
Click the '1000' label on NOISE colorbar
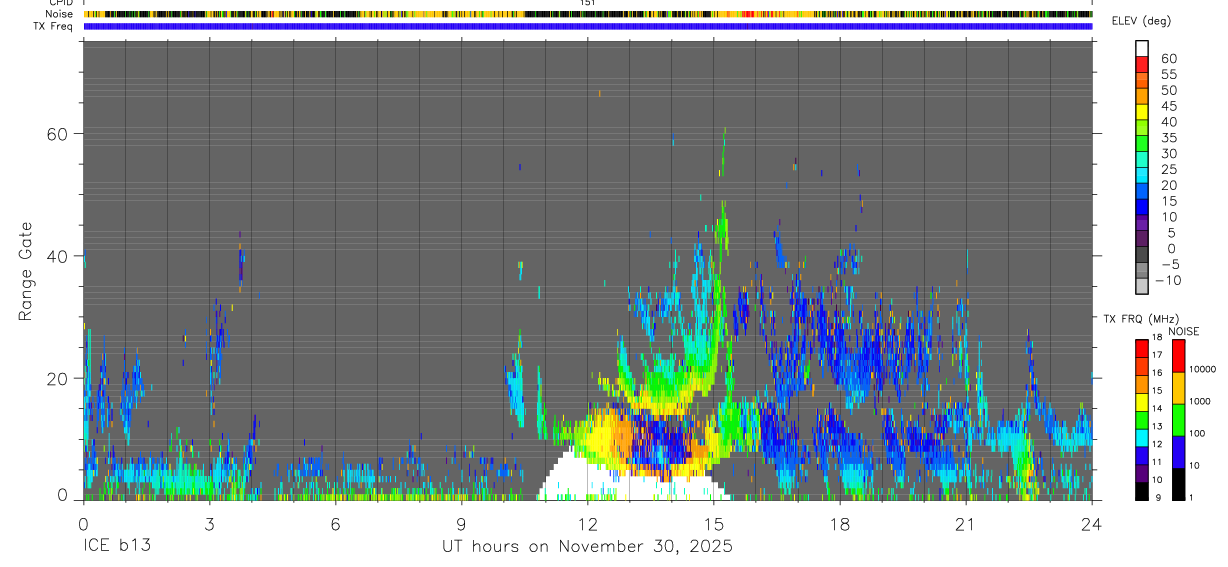tap(1199, 401)
